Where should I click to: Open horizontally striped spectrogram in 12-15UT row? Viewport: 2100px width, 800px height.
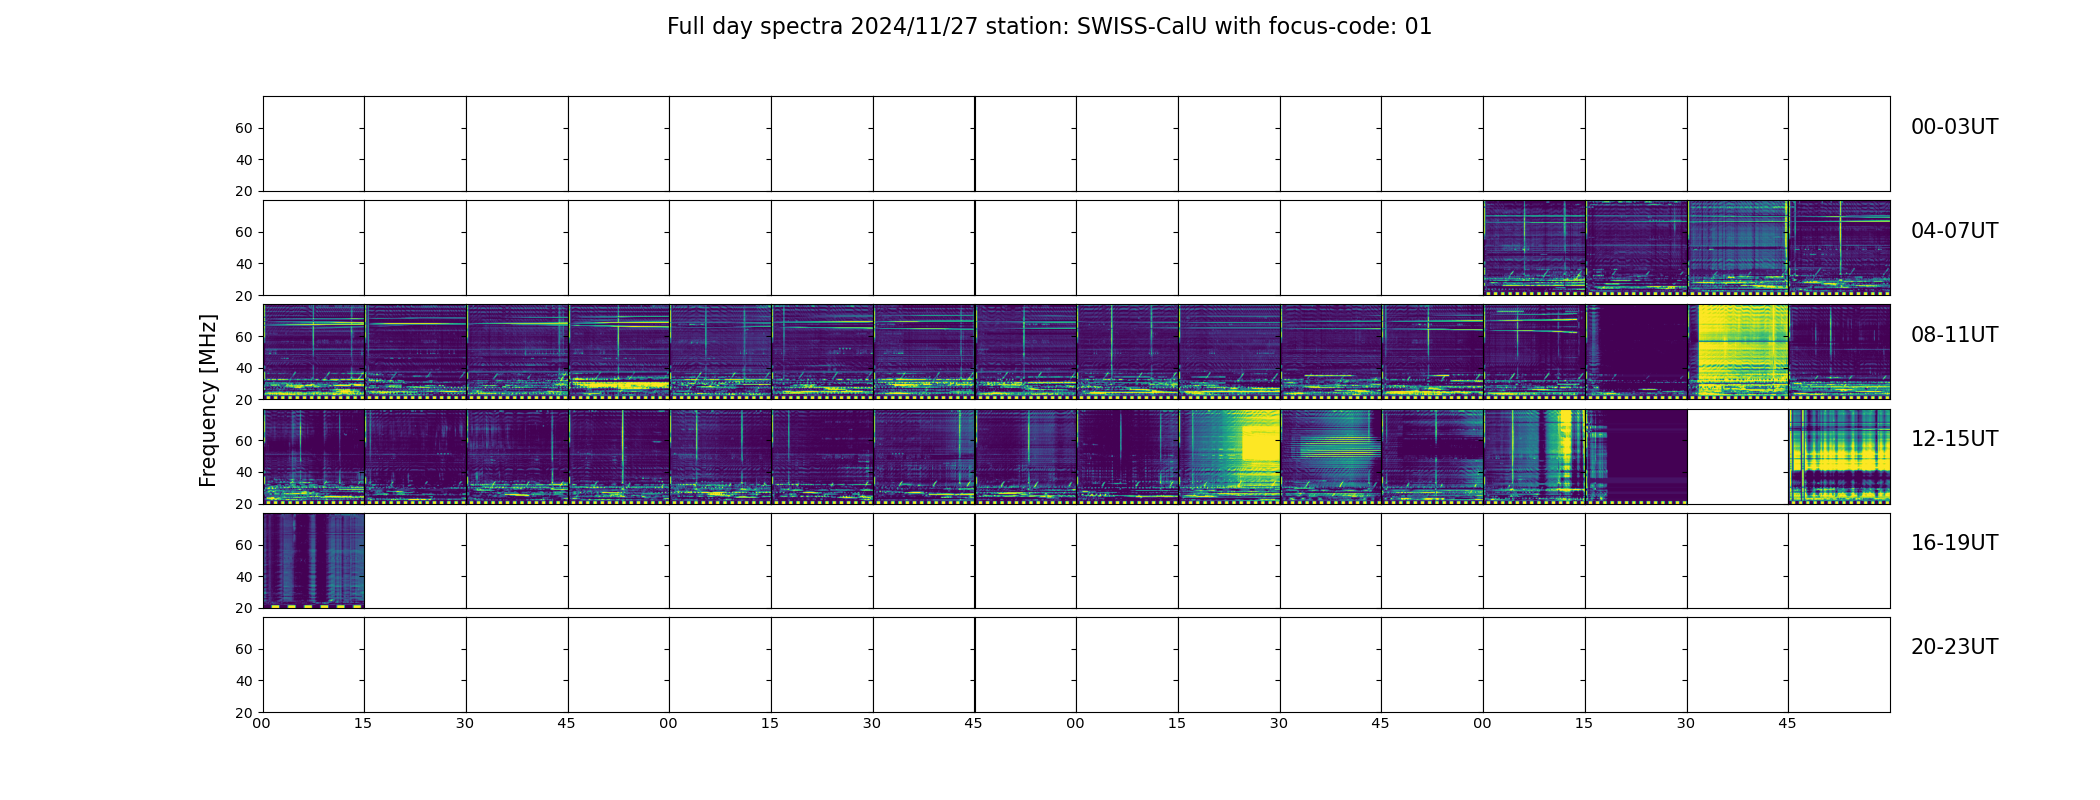[x=1331, y=456]
